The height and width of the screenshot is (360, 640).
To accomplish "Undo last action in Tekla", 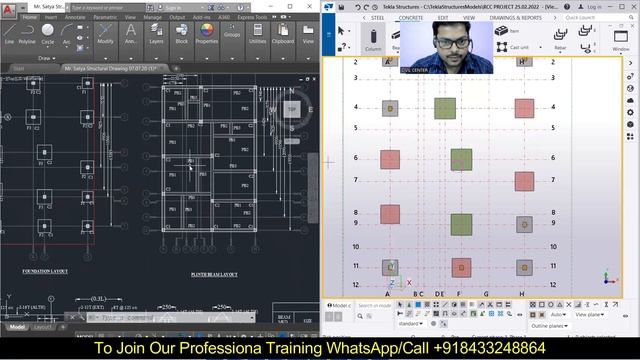I will [358, 7].
